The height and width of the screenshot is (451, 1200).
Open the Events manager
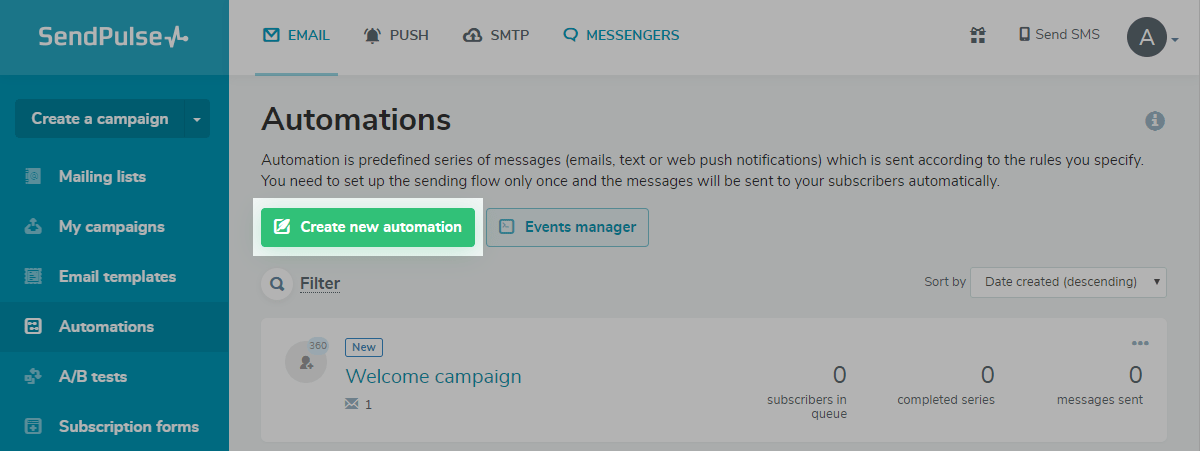567,227
